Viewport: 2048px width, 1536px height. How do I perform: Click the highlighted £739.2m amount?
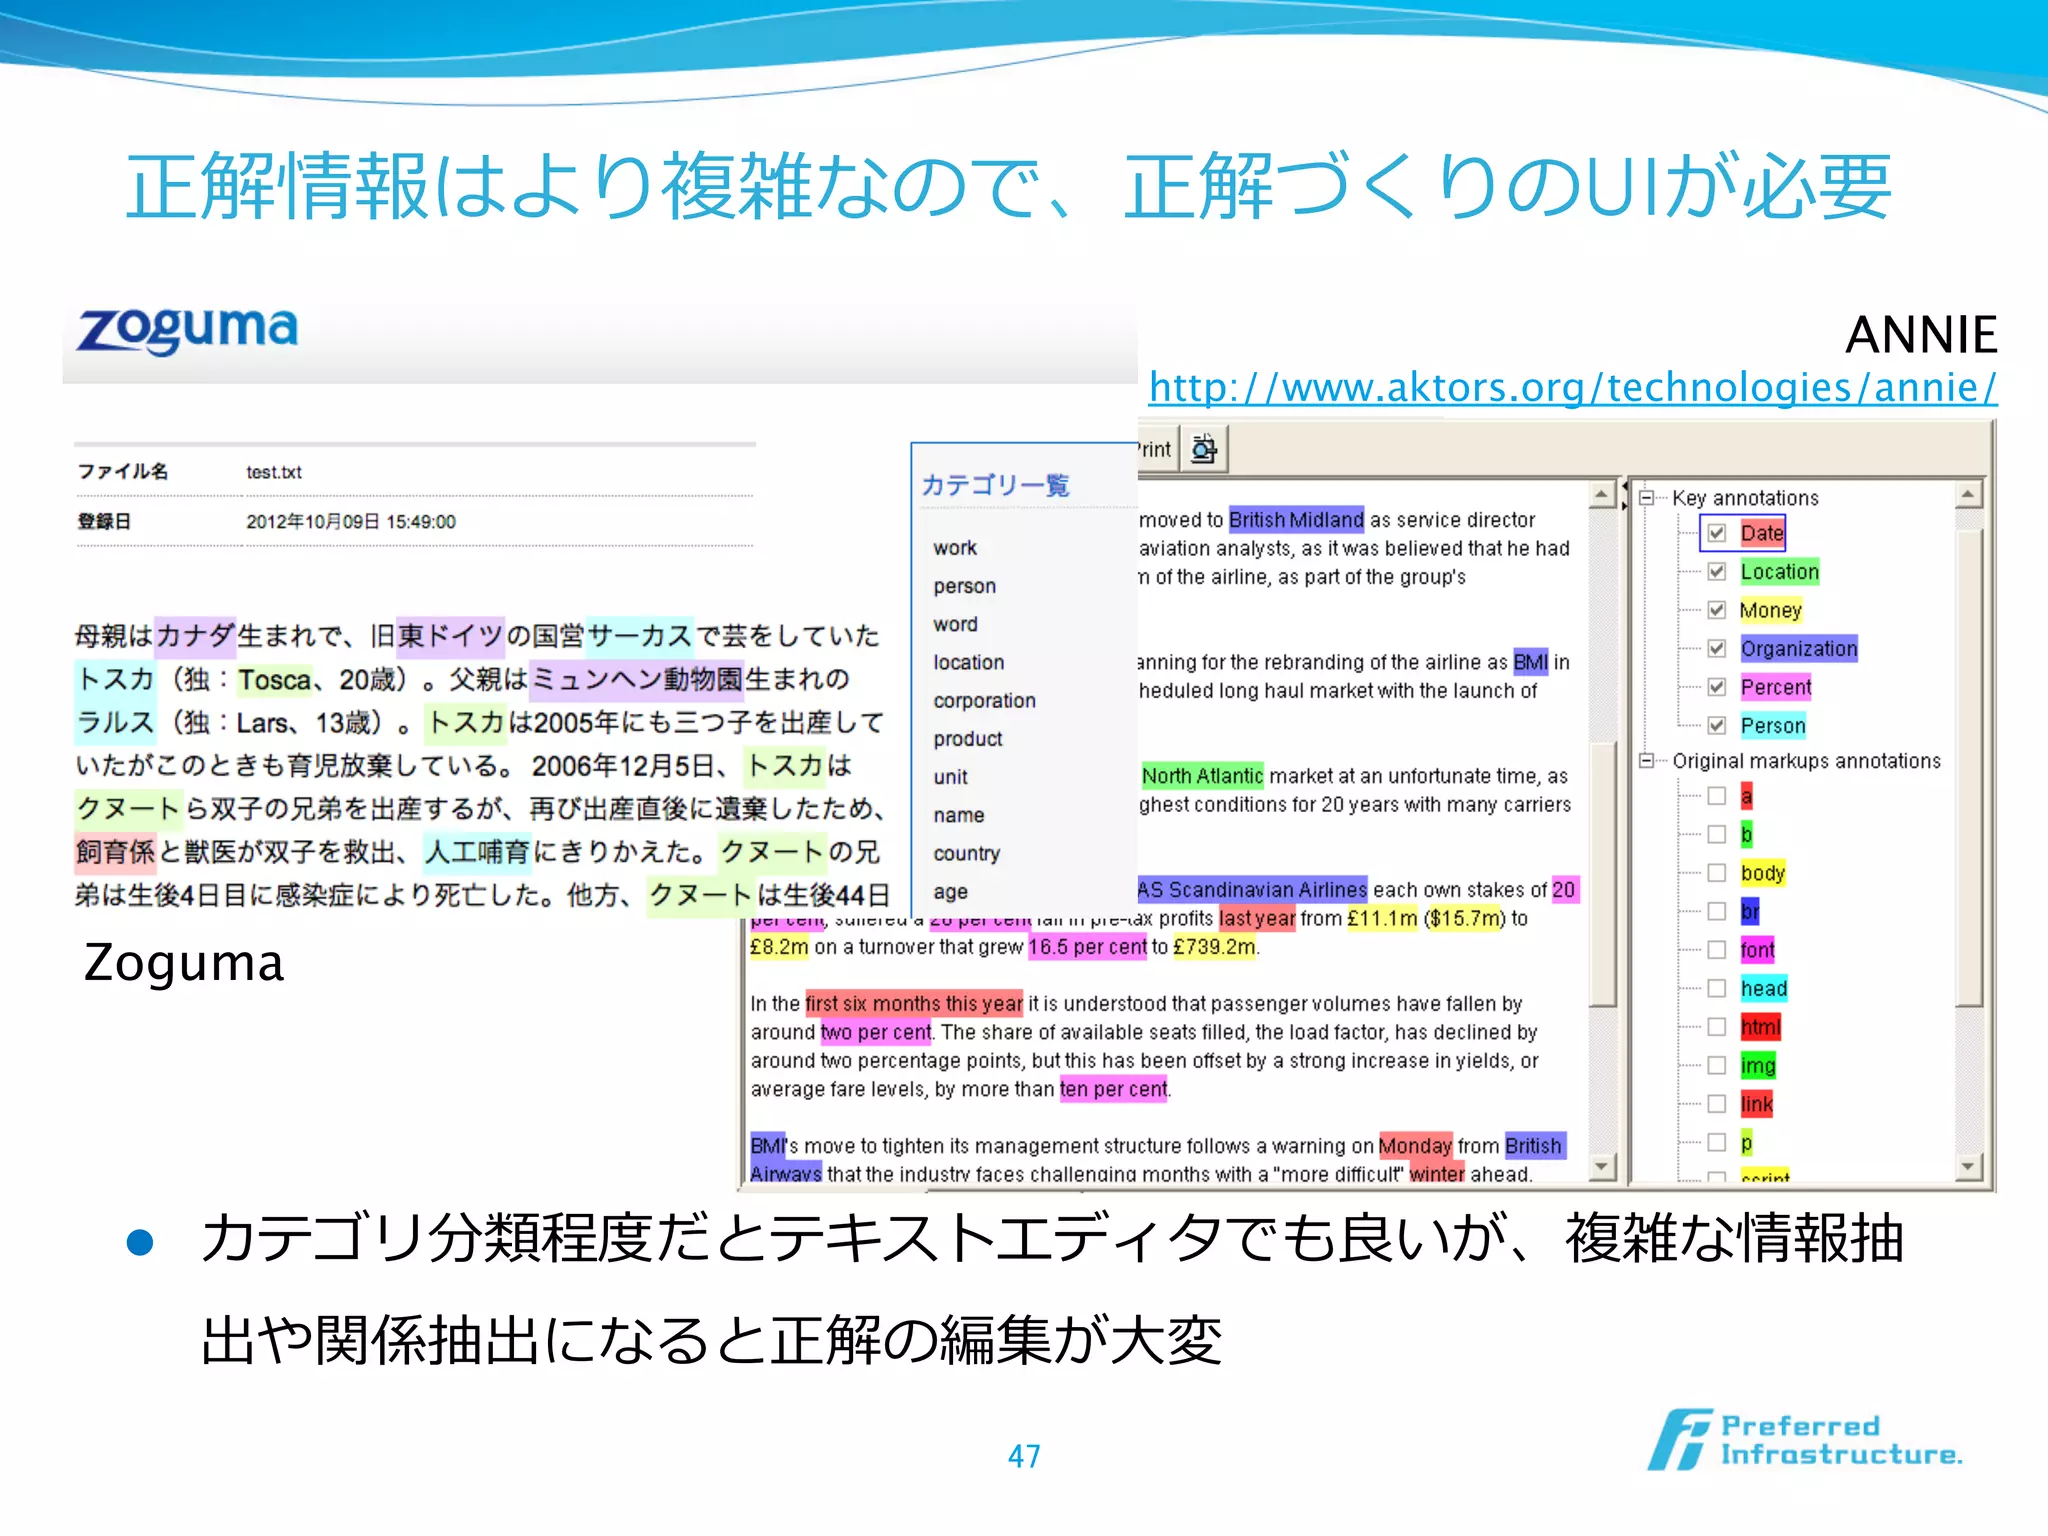click(x=1214, y=946)
